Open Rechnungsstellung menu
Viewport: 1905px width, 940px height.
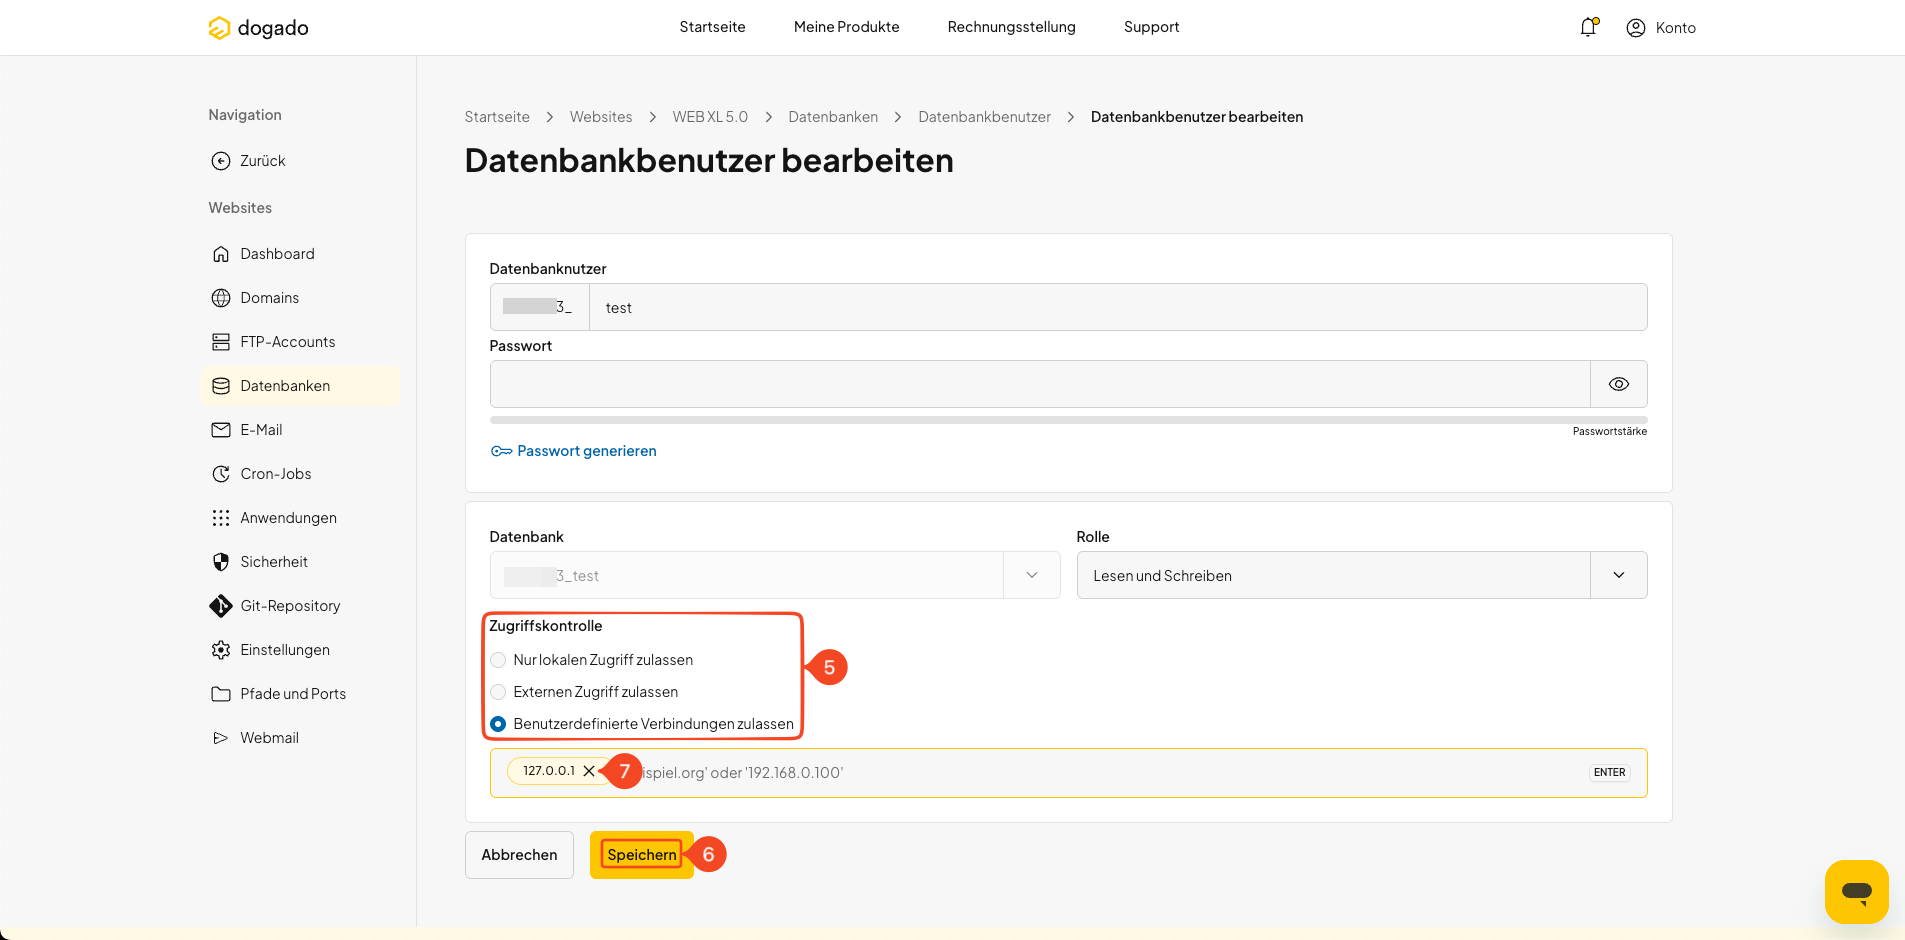coord(1012,27)
